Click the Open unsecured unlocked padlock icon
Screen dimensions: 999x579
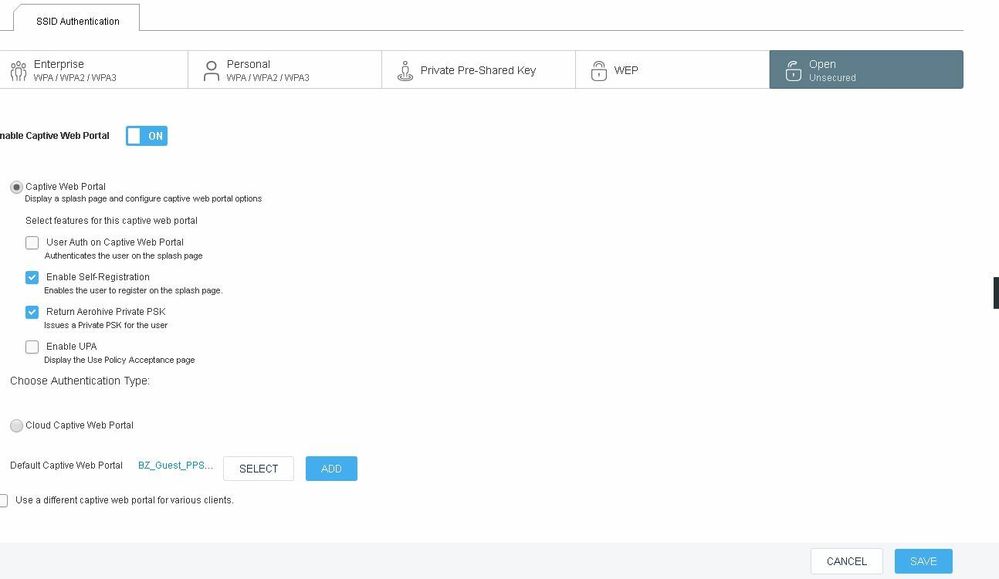[792, 70]
